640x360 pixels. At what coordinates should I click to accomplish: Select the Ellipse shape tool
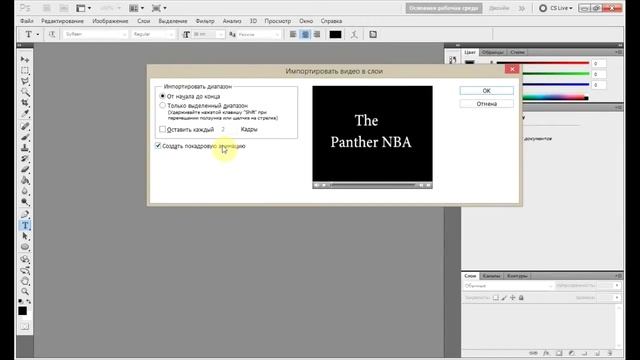point(25,247)
